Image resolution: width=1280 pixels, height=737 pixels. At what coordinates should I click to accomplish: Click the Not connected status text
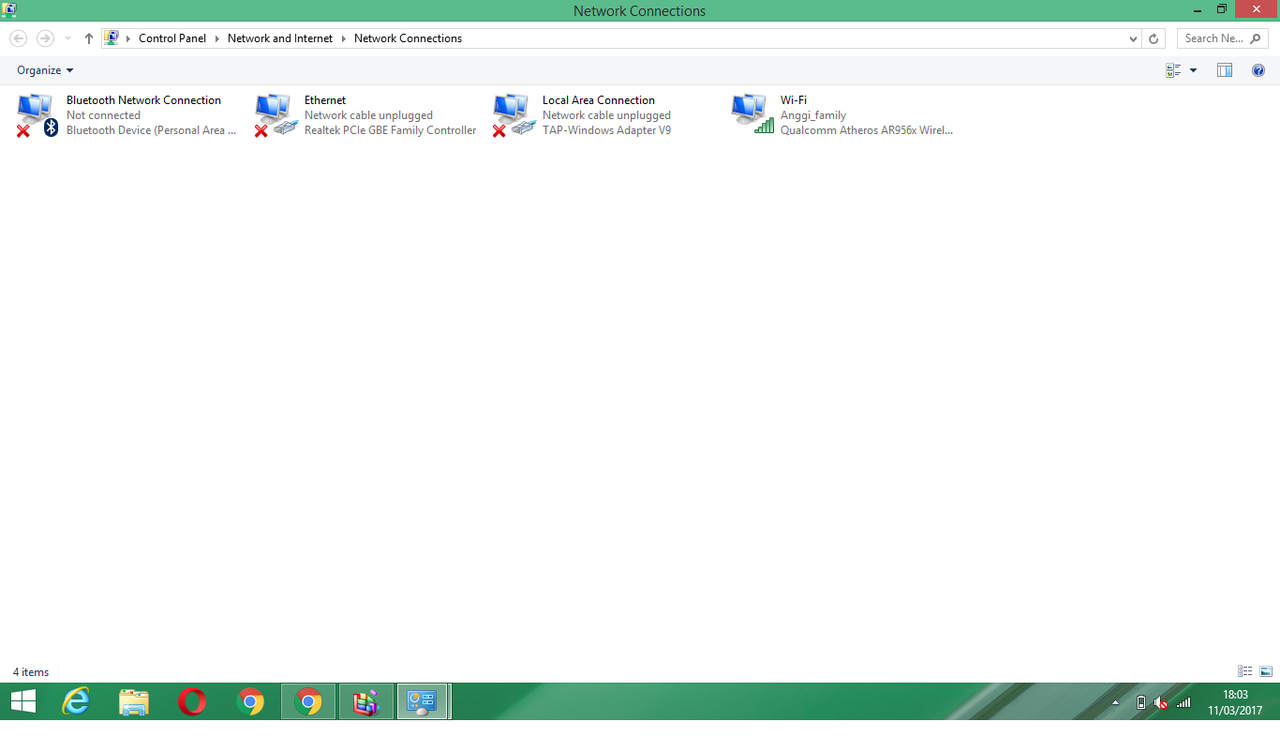point(103,115)
